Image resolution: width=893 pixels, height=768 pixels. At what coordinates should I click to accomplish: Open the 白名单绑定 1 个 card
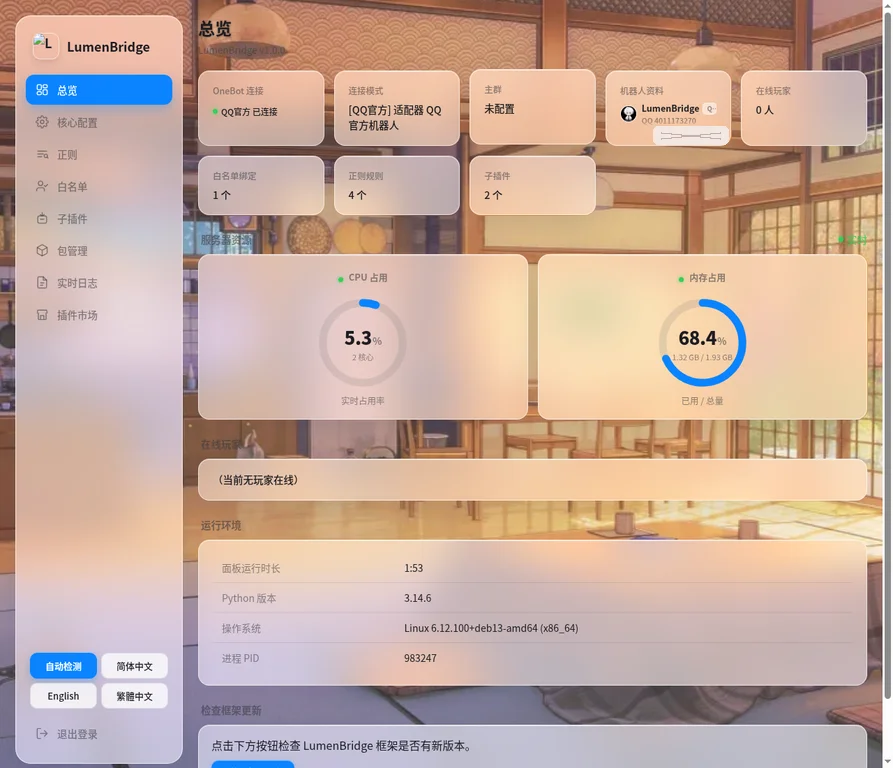coord(261,186)
